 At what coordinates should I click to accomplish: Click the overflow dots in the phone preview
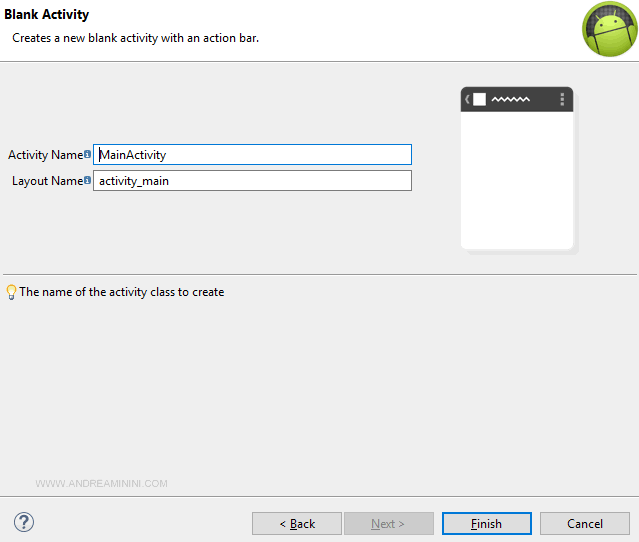click(x=562, y=99)
